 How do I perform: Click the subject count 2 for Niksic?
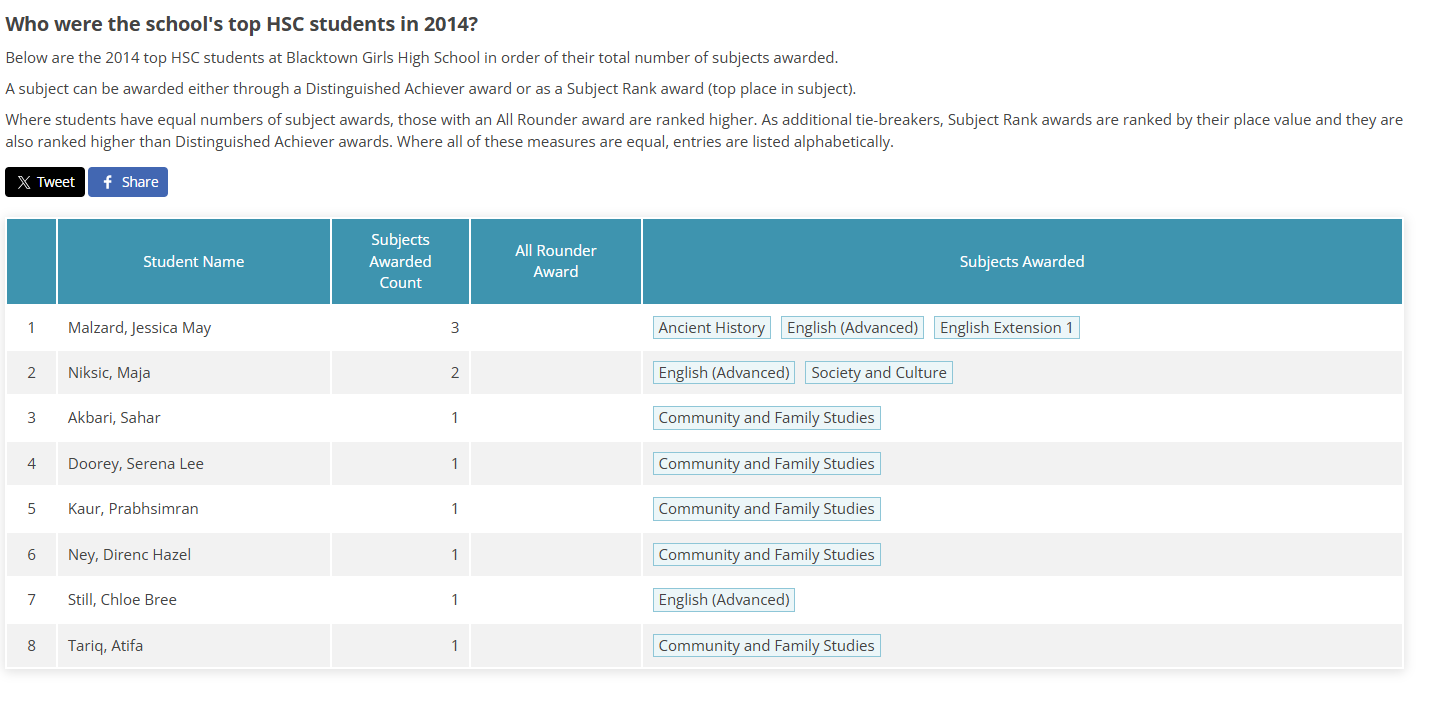[455, 373]
